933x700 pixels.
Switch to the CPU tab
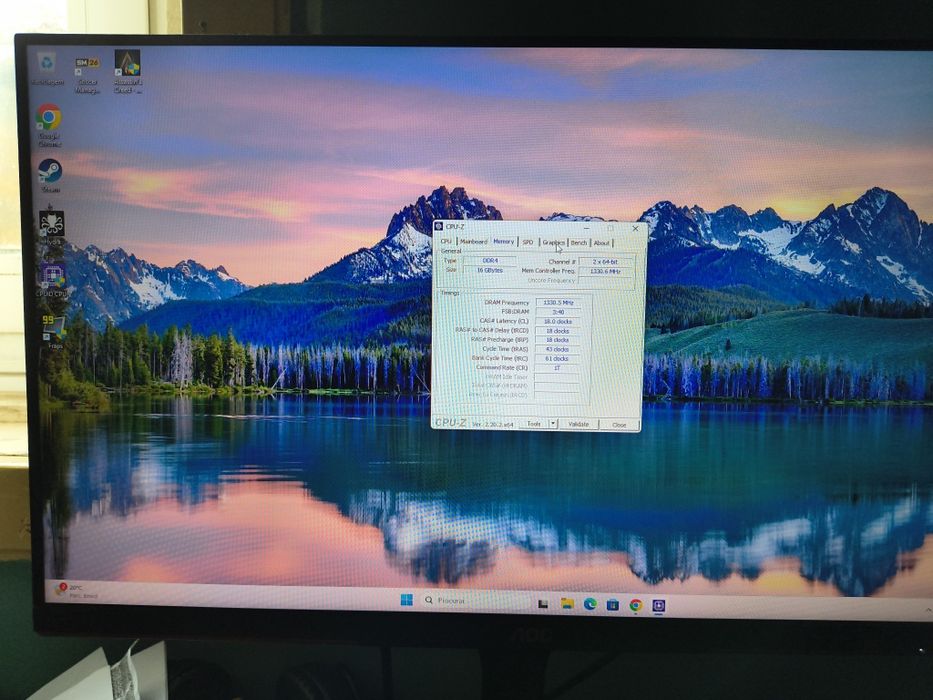446,241
